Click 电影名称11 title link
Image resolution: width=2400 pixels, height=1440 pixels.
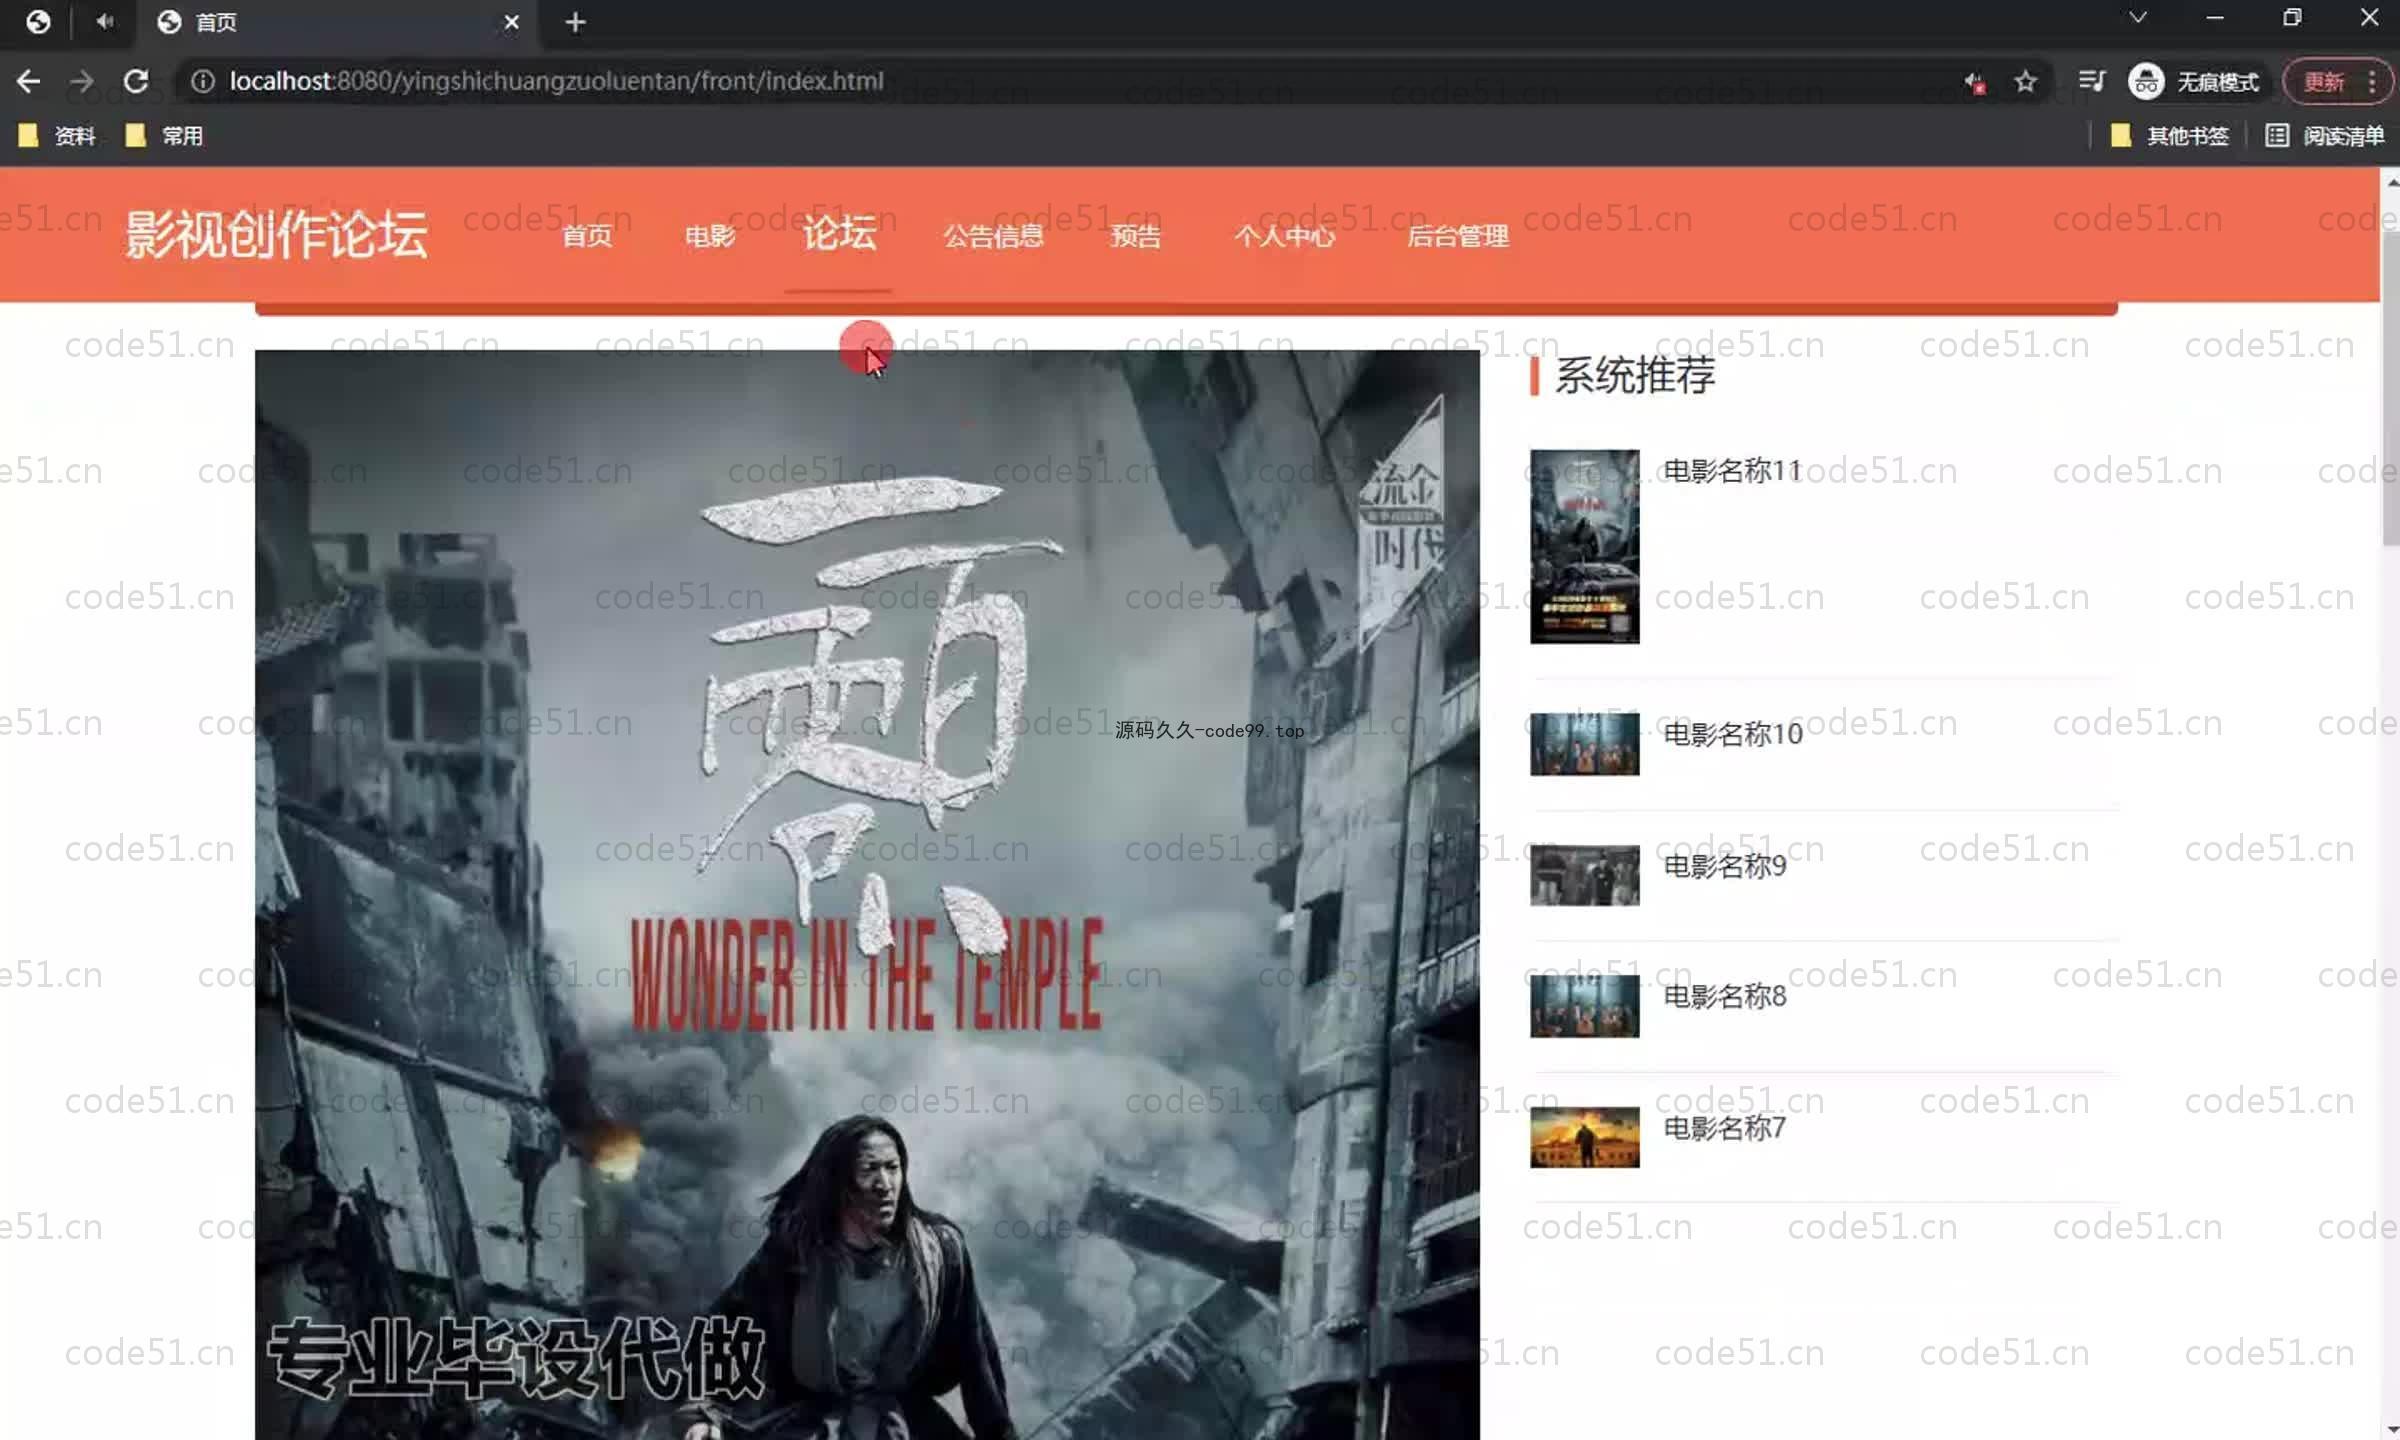click(1732, 470)
